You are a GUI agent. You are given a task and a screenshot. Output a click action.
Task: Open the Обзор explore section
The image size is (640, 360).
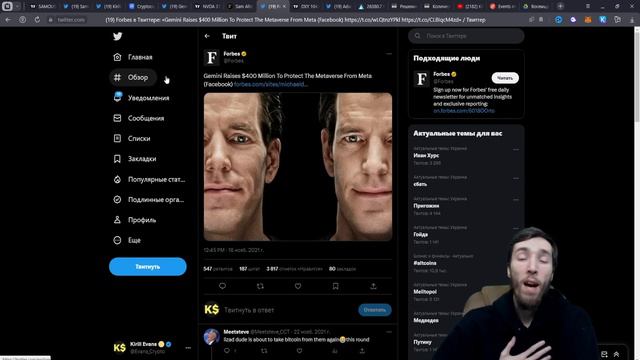(x=132, y=78)
